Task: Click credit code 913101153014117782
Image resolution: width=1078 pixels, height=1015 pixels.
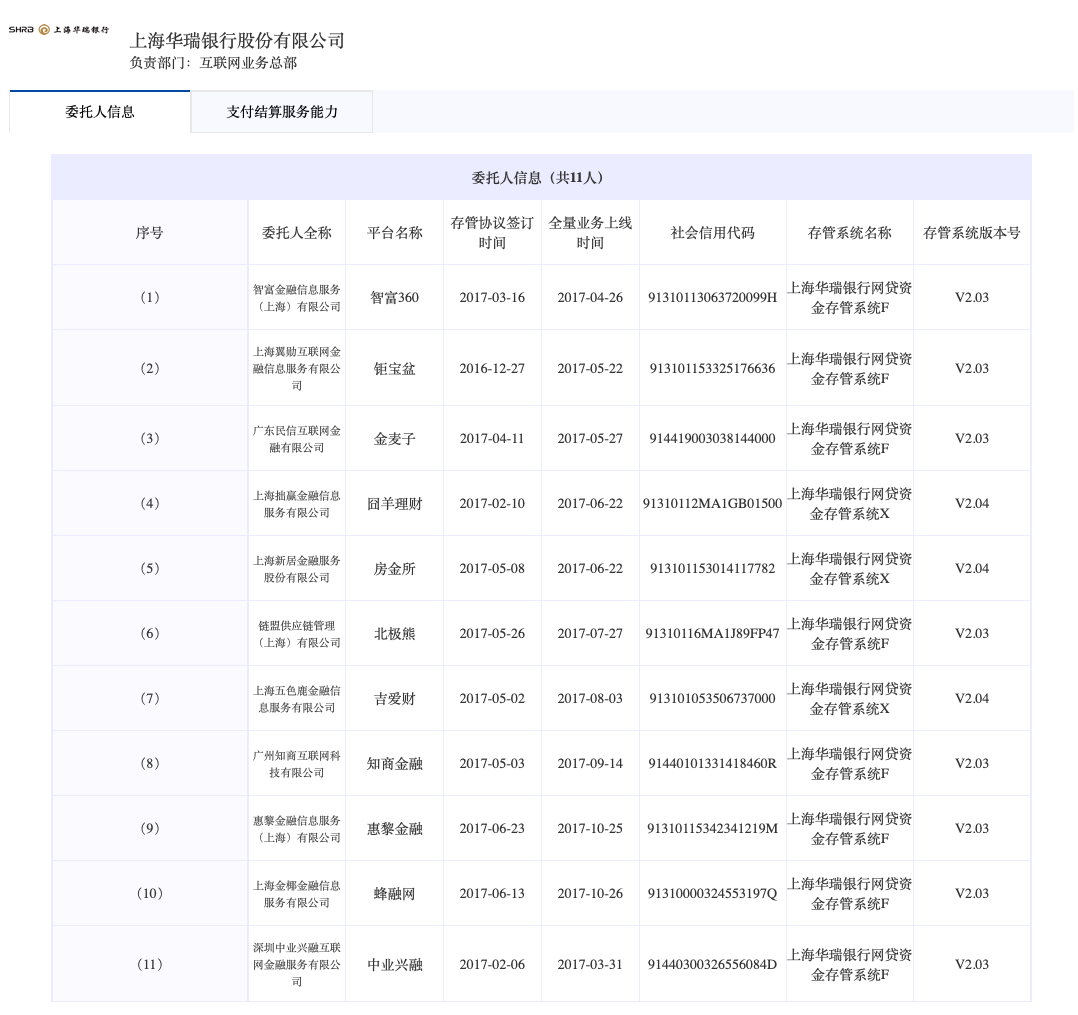Action: pos(712,569)
